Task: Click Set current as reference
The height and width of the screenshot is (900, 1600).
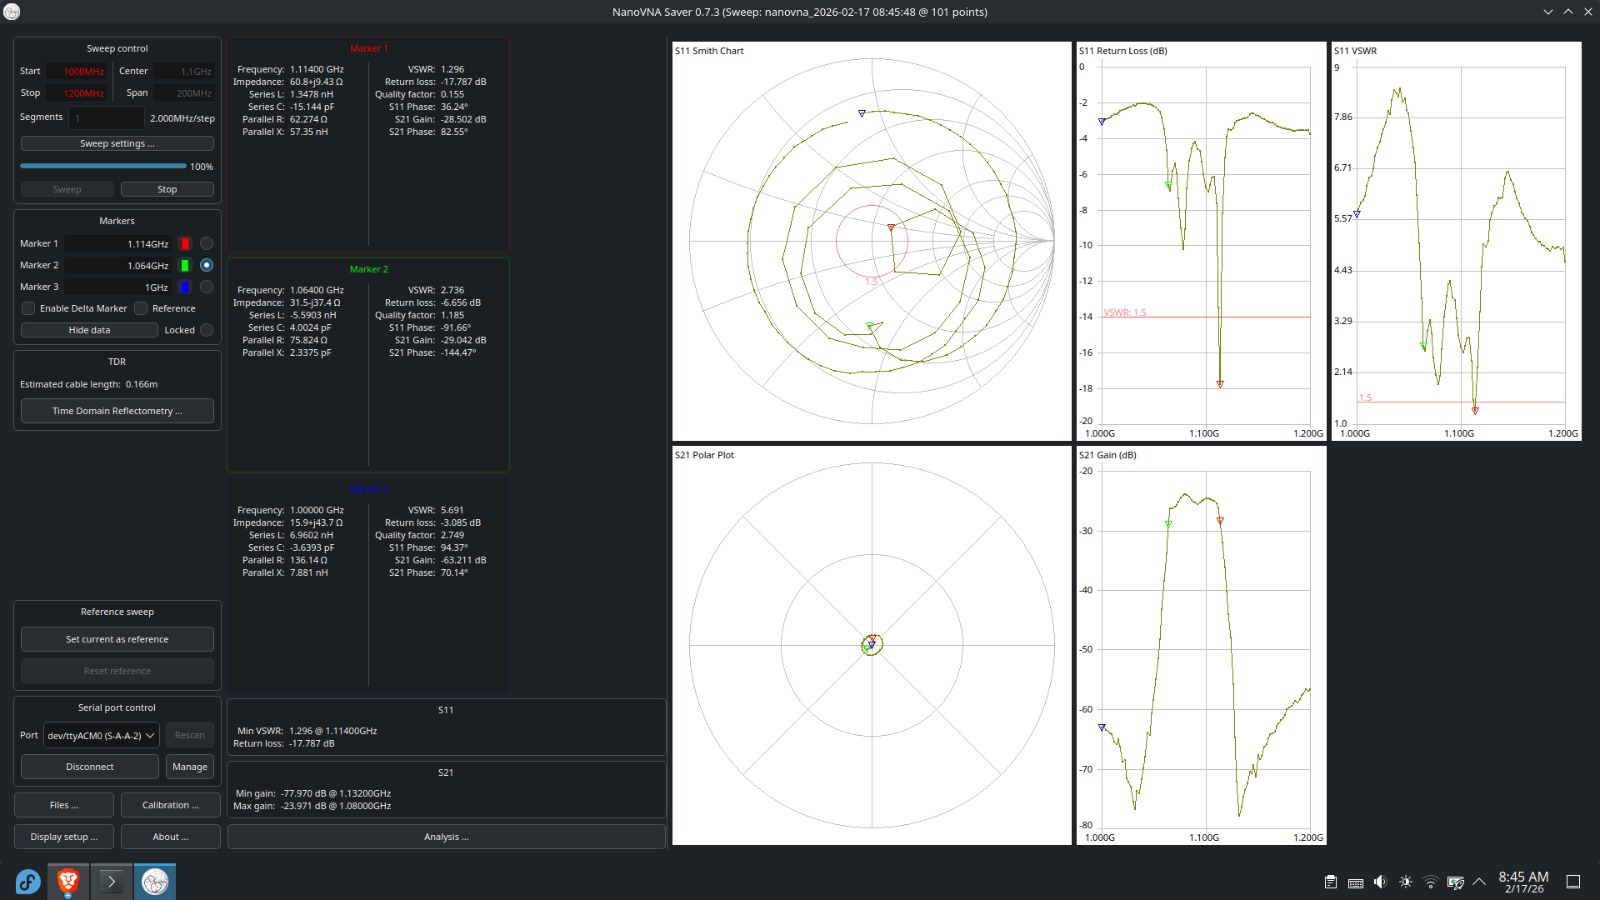Action: pyautogui.click(x=117, y=639)
